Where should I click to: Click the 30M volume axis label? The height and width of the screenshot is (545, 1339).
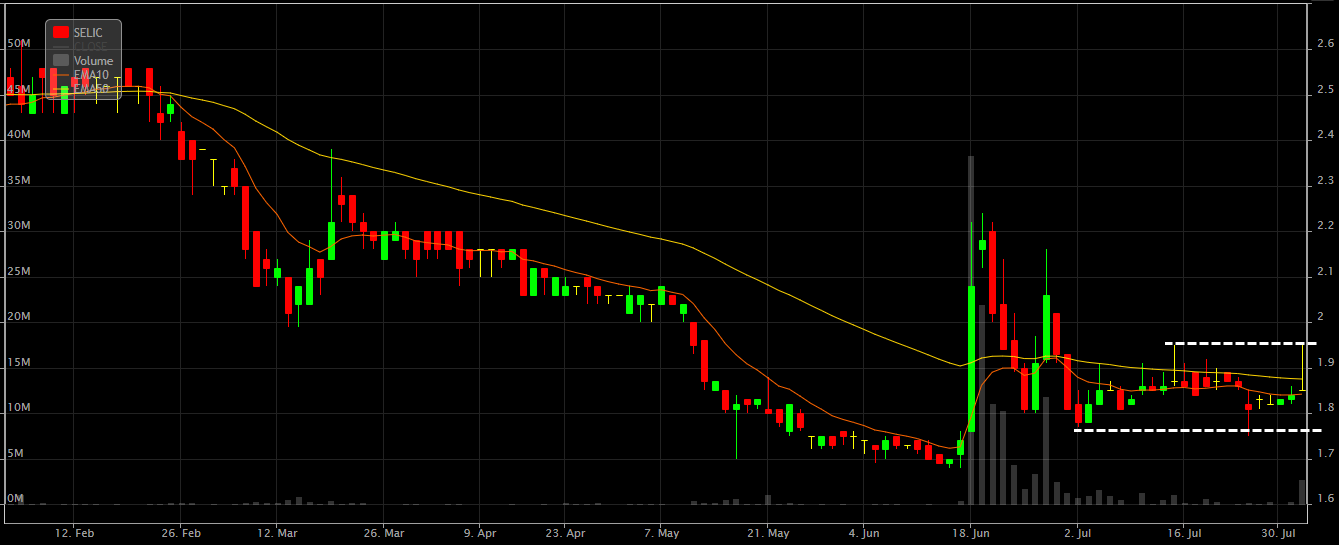point(18,226)
